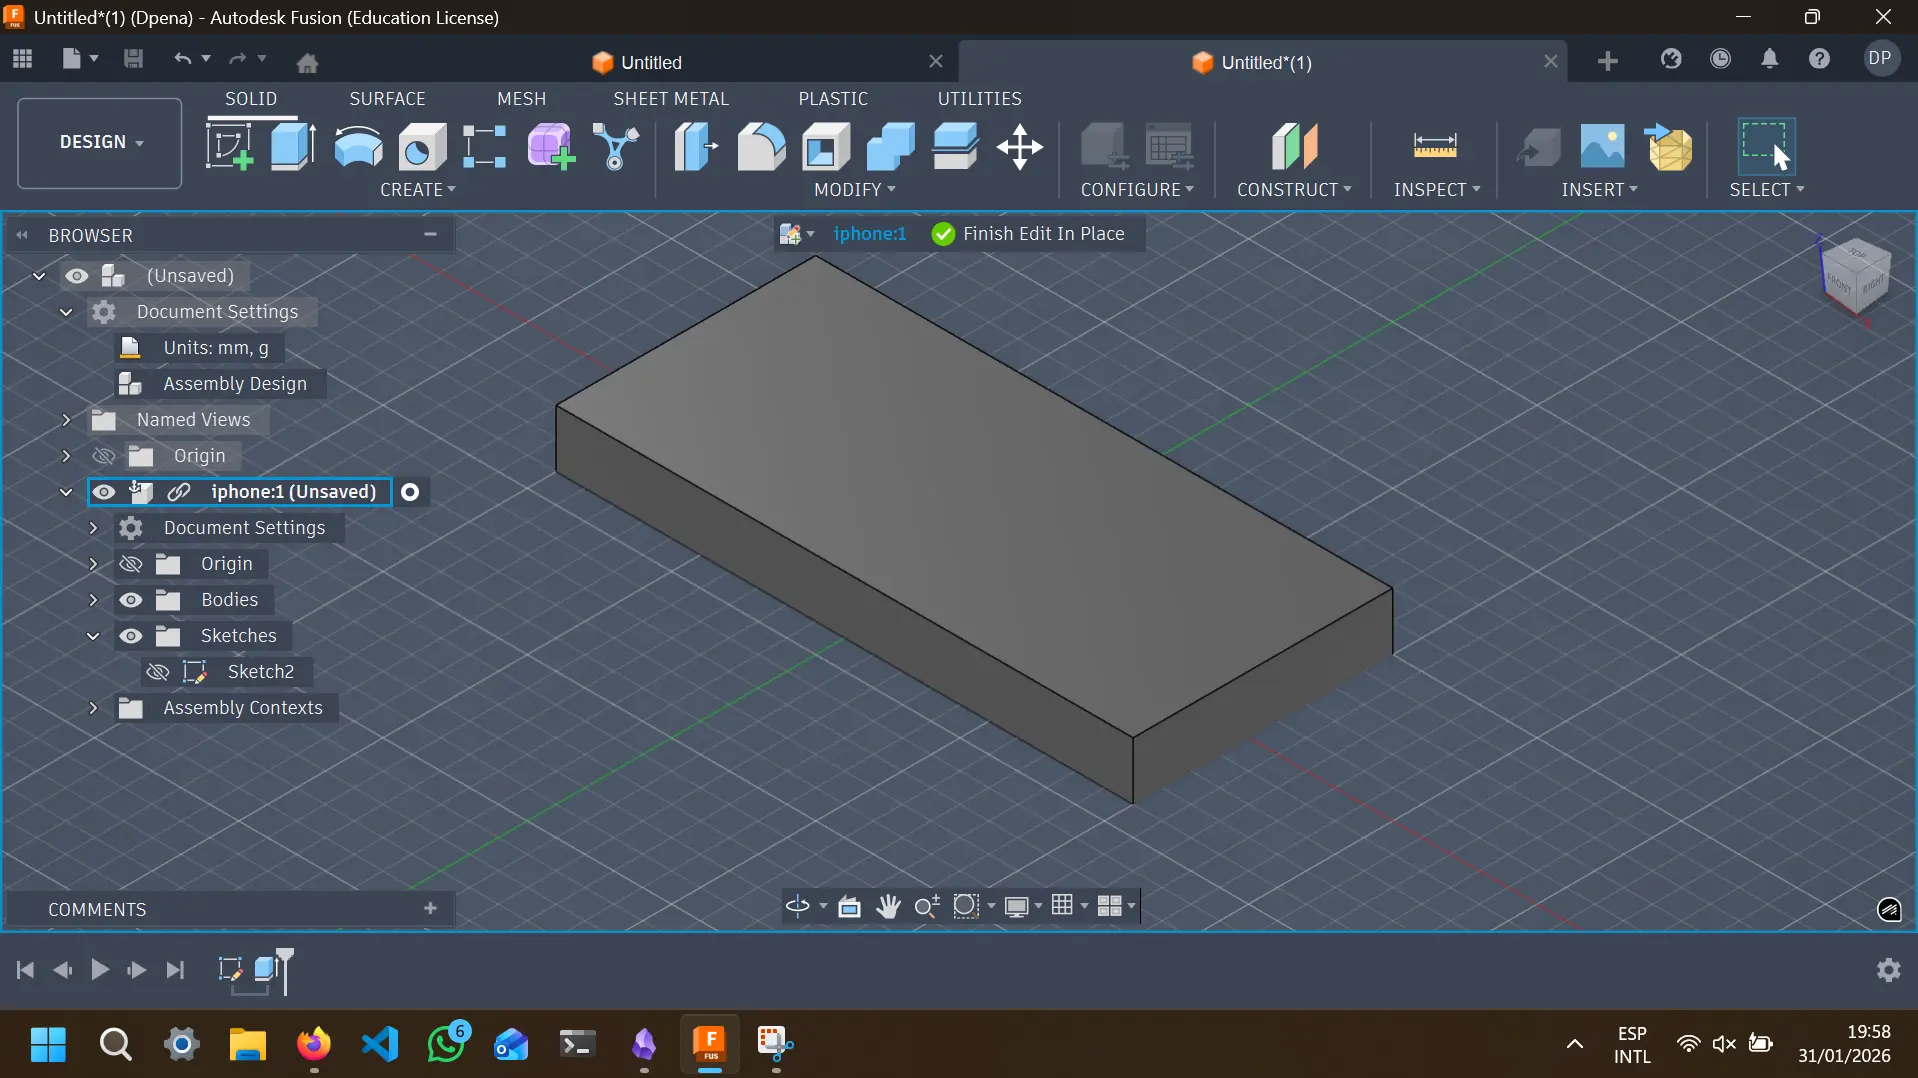Click the Fusion icon on the taskbar
The width and height of the screenshot is (1918, 1078).
[x=710, y=1044]
